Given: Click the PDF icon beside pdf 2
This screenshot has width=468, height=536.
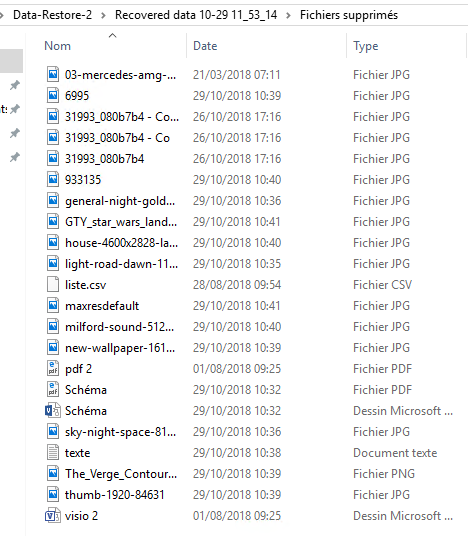Looking at the screenshot, I should 53,368.
